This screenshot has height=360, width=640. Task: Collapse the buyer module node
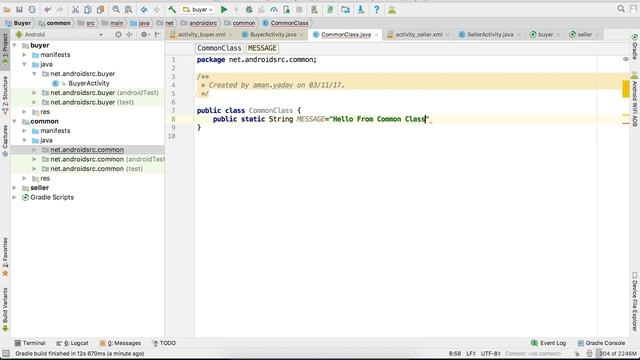pyautogui.click(x=15, y=45)
